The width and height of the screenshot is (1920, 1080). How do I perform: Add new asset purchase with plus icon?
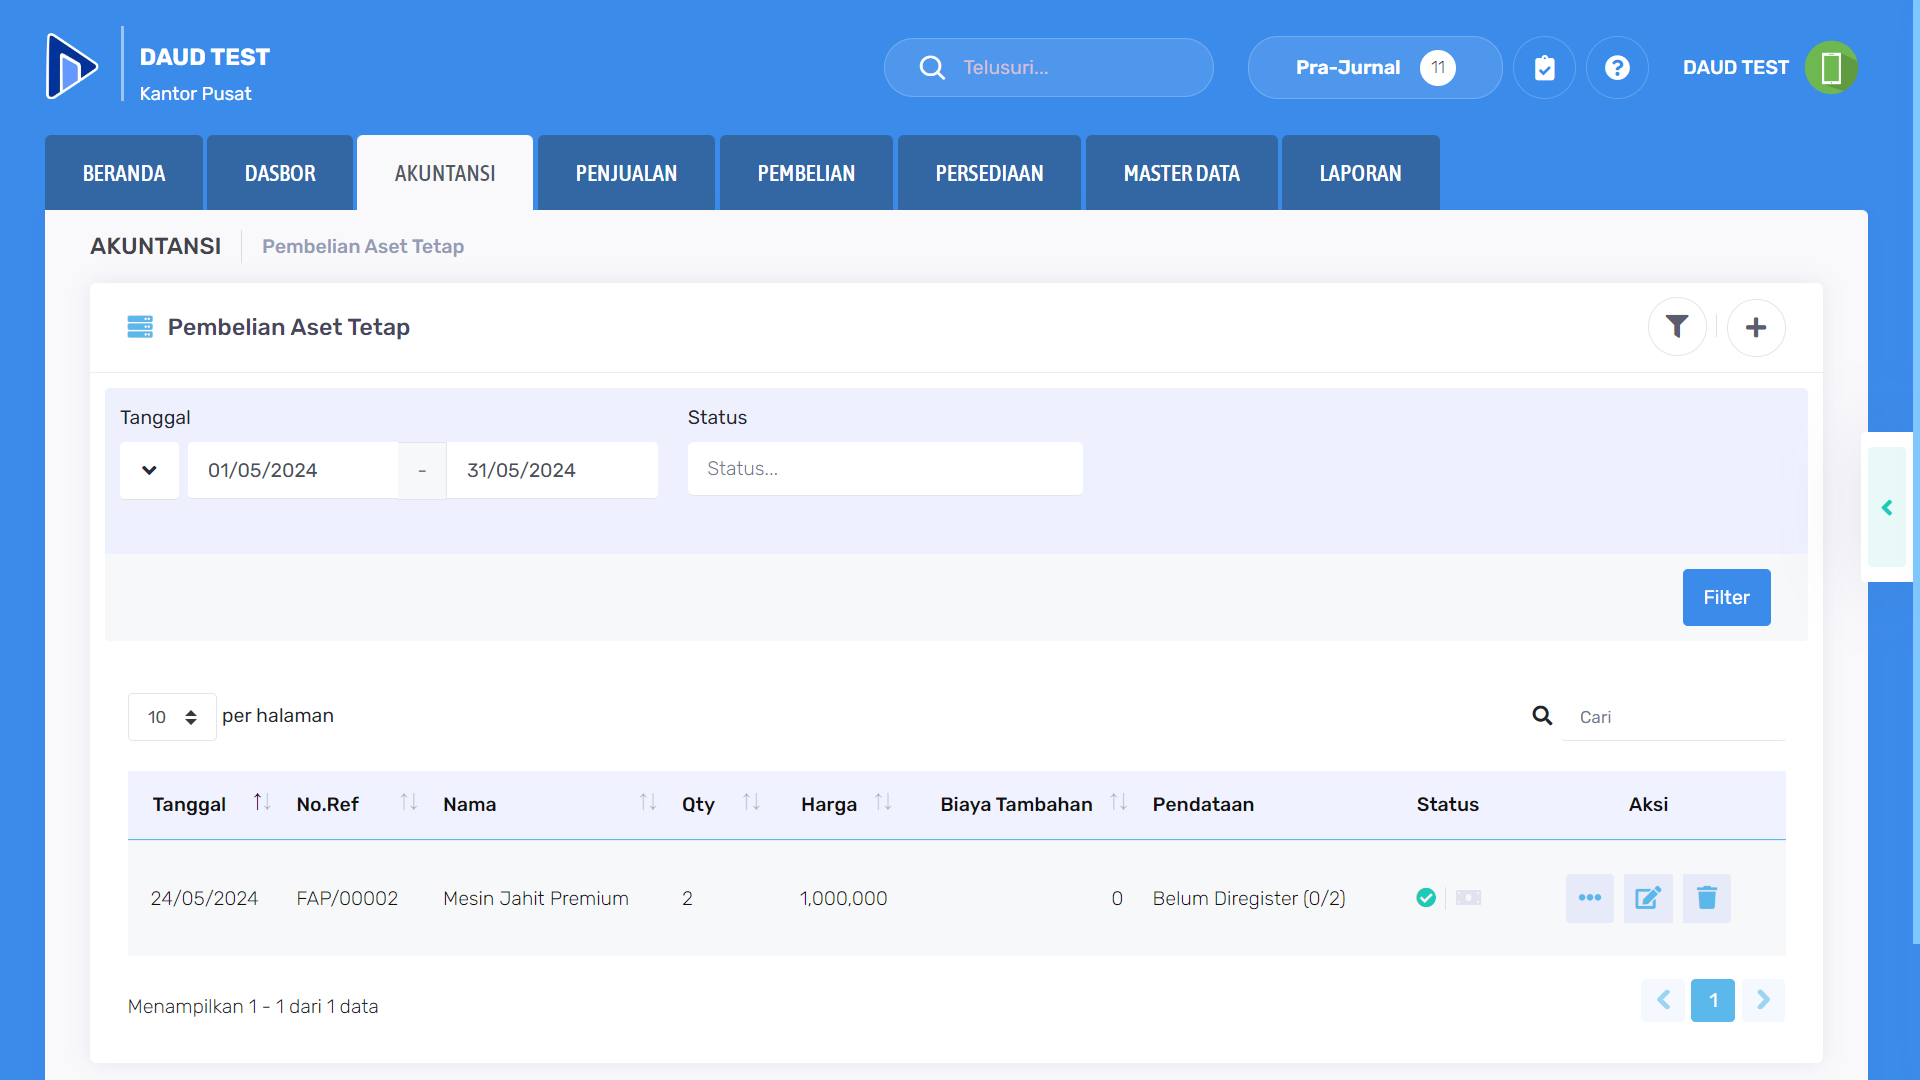1756,327
